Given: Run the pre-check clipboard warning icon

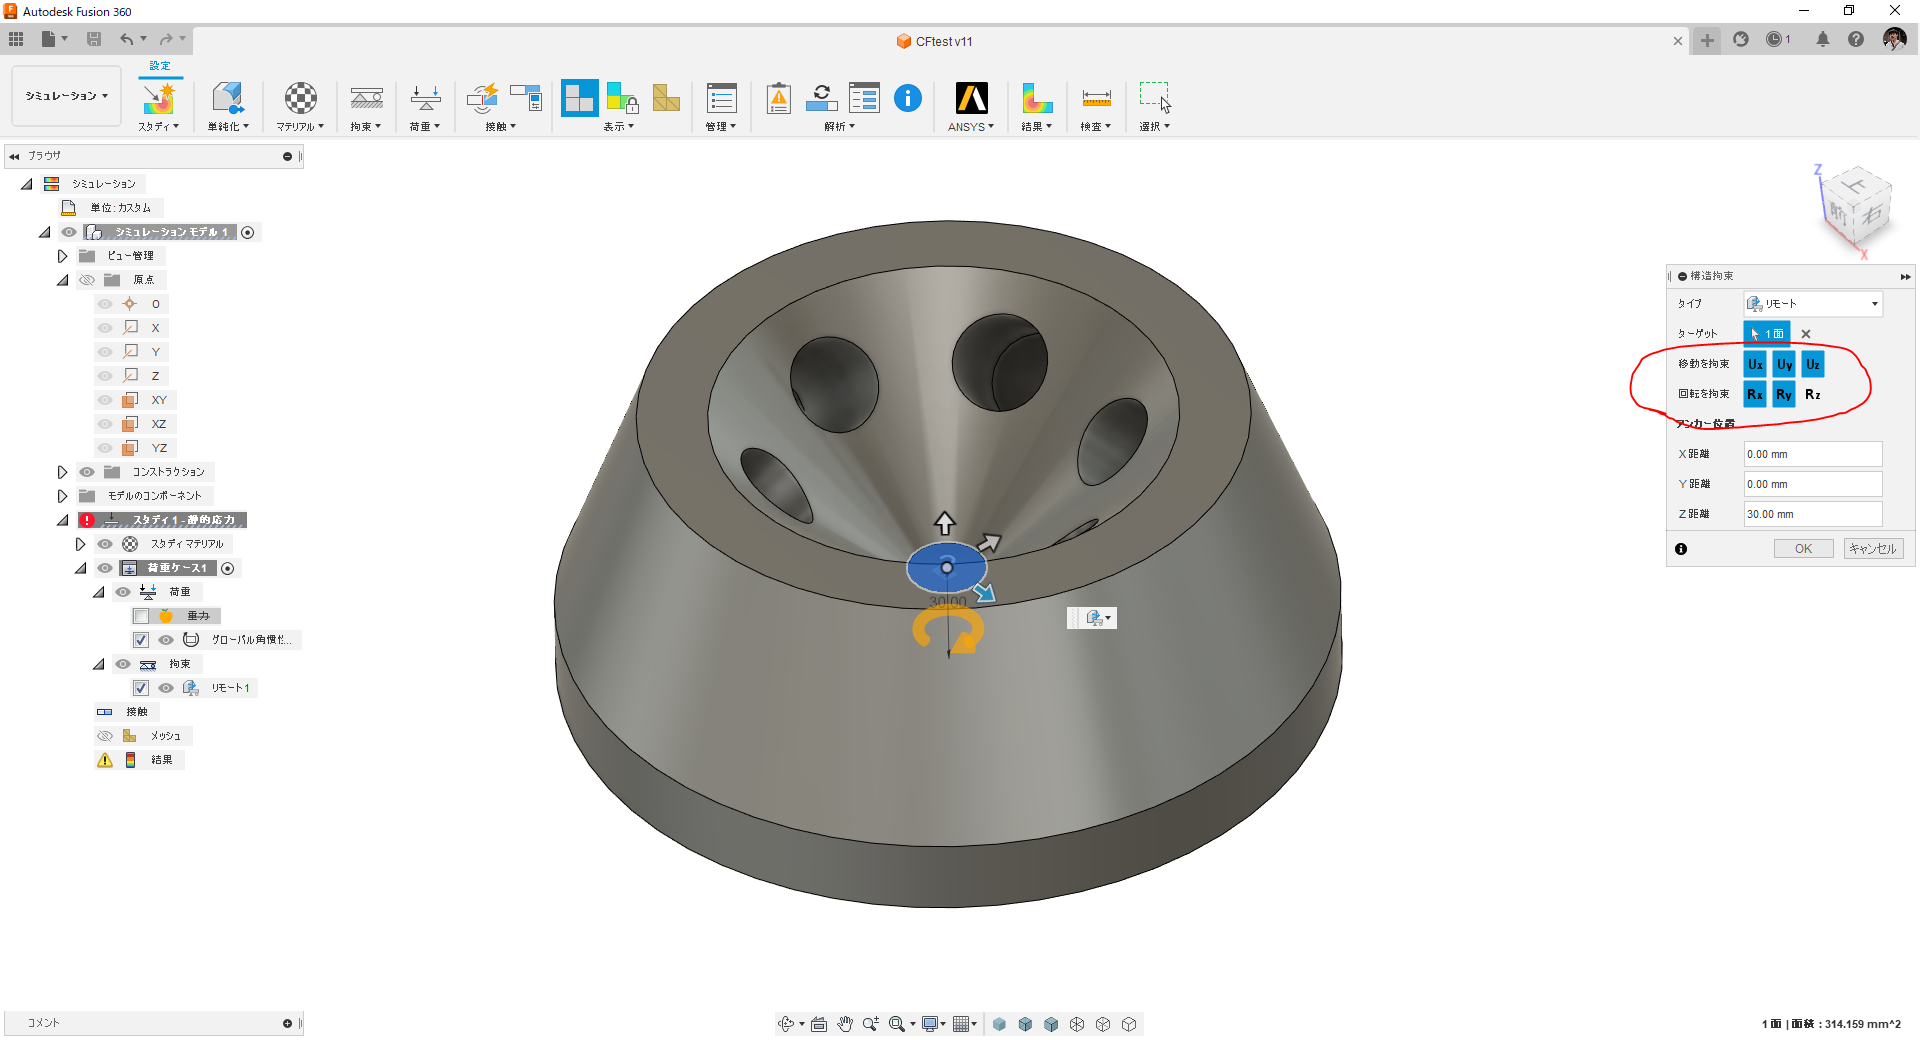Looking at the screenshot, I should click(x=779, y=99).
